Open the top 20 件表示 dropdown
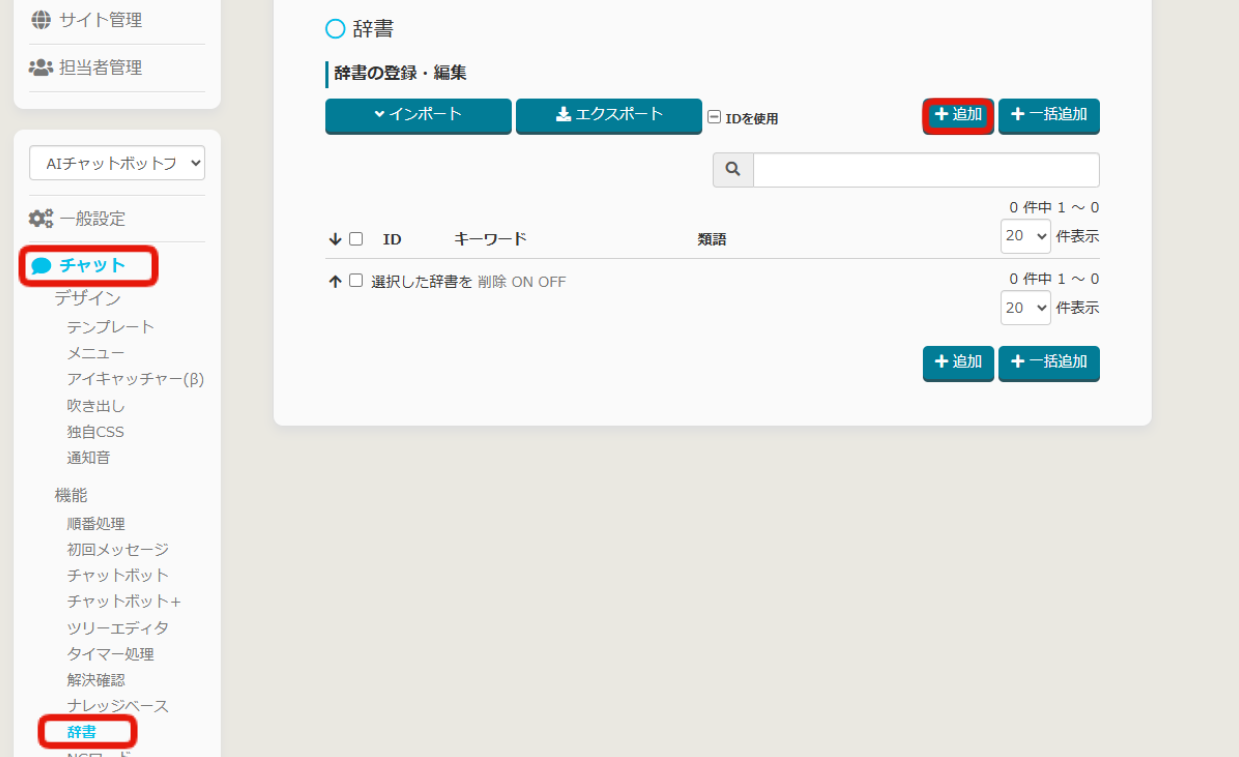 tap(1025, 237)
